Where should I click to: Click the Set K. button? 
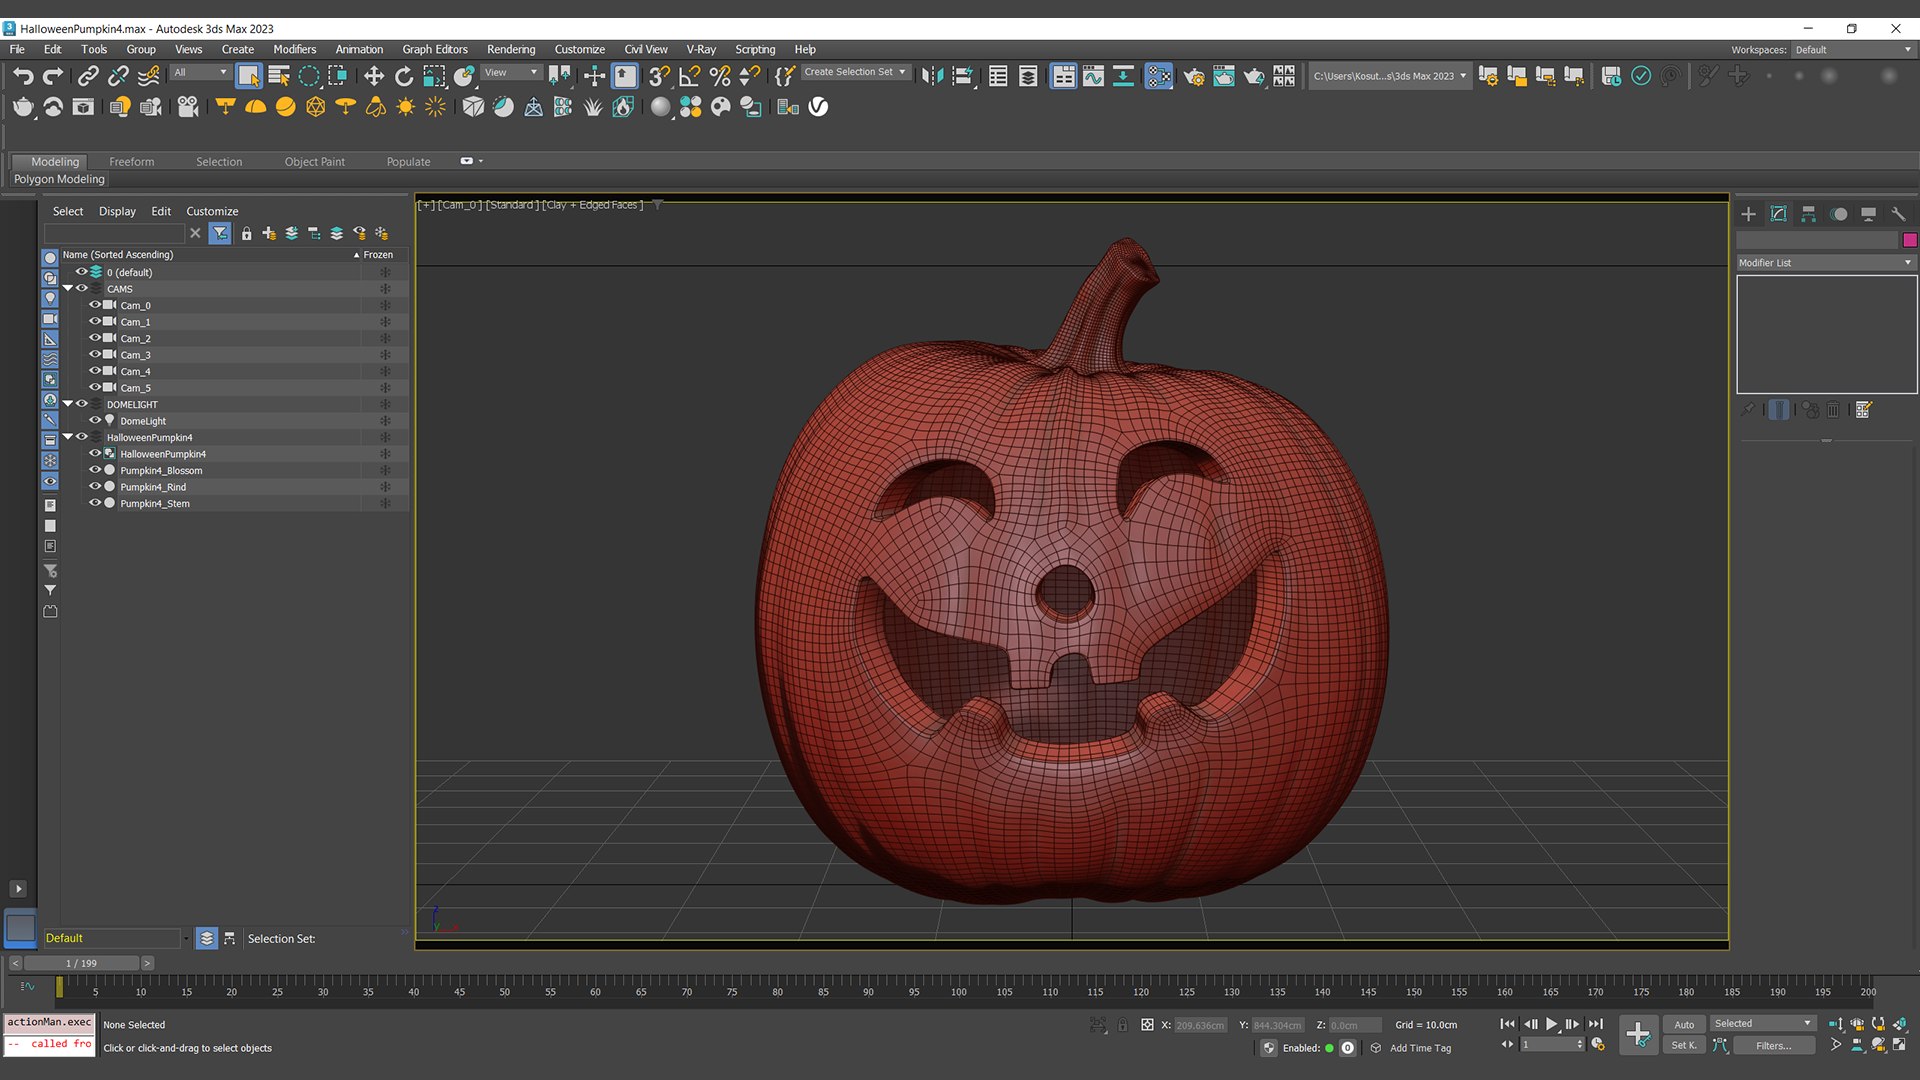point(1684,1045)
